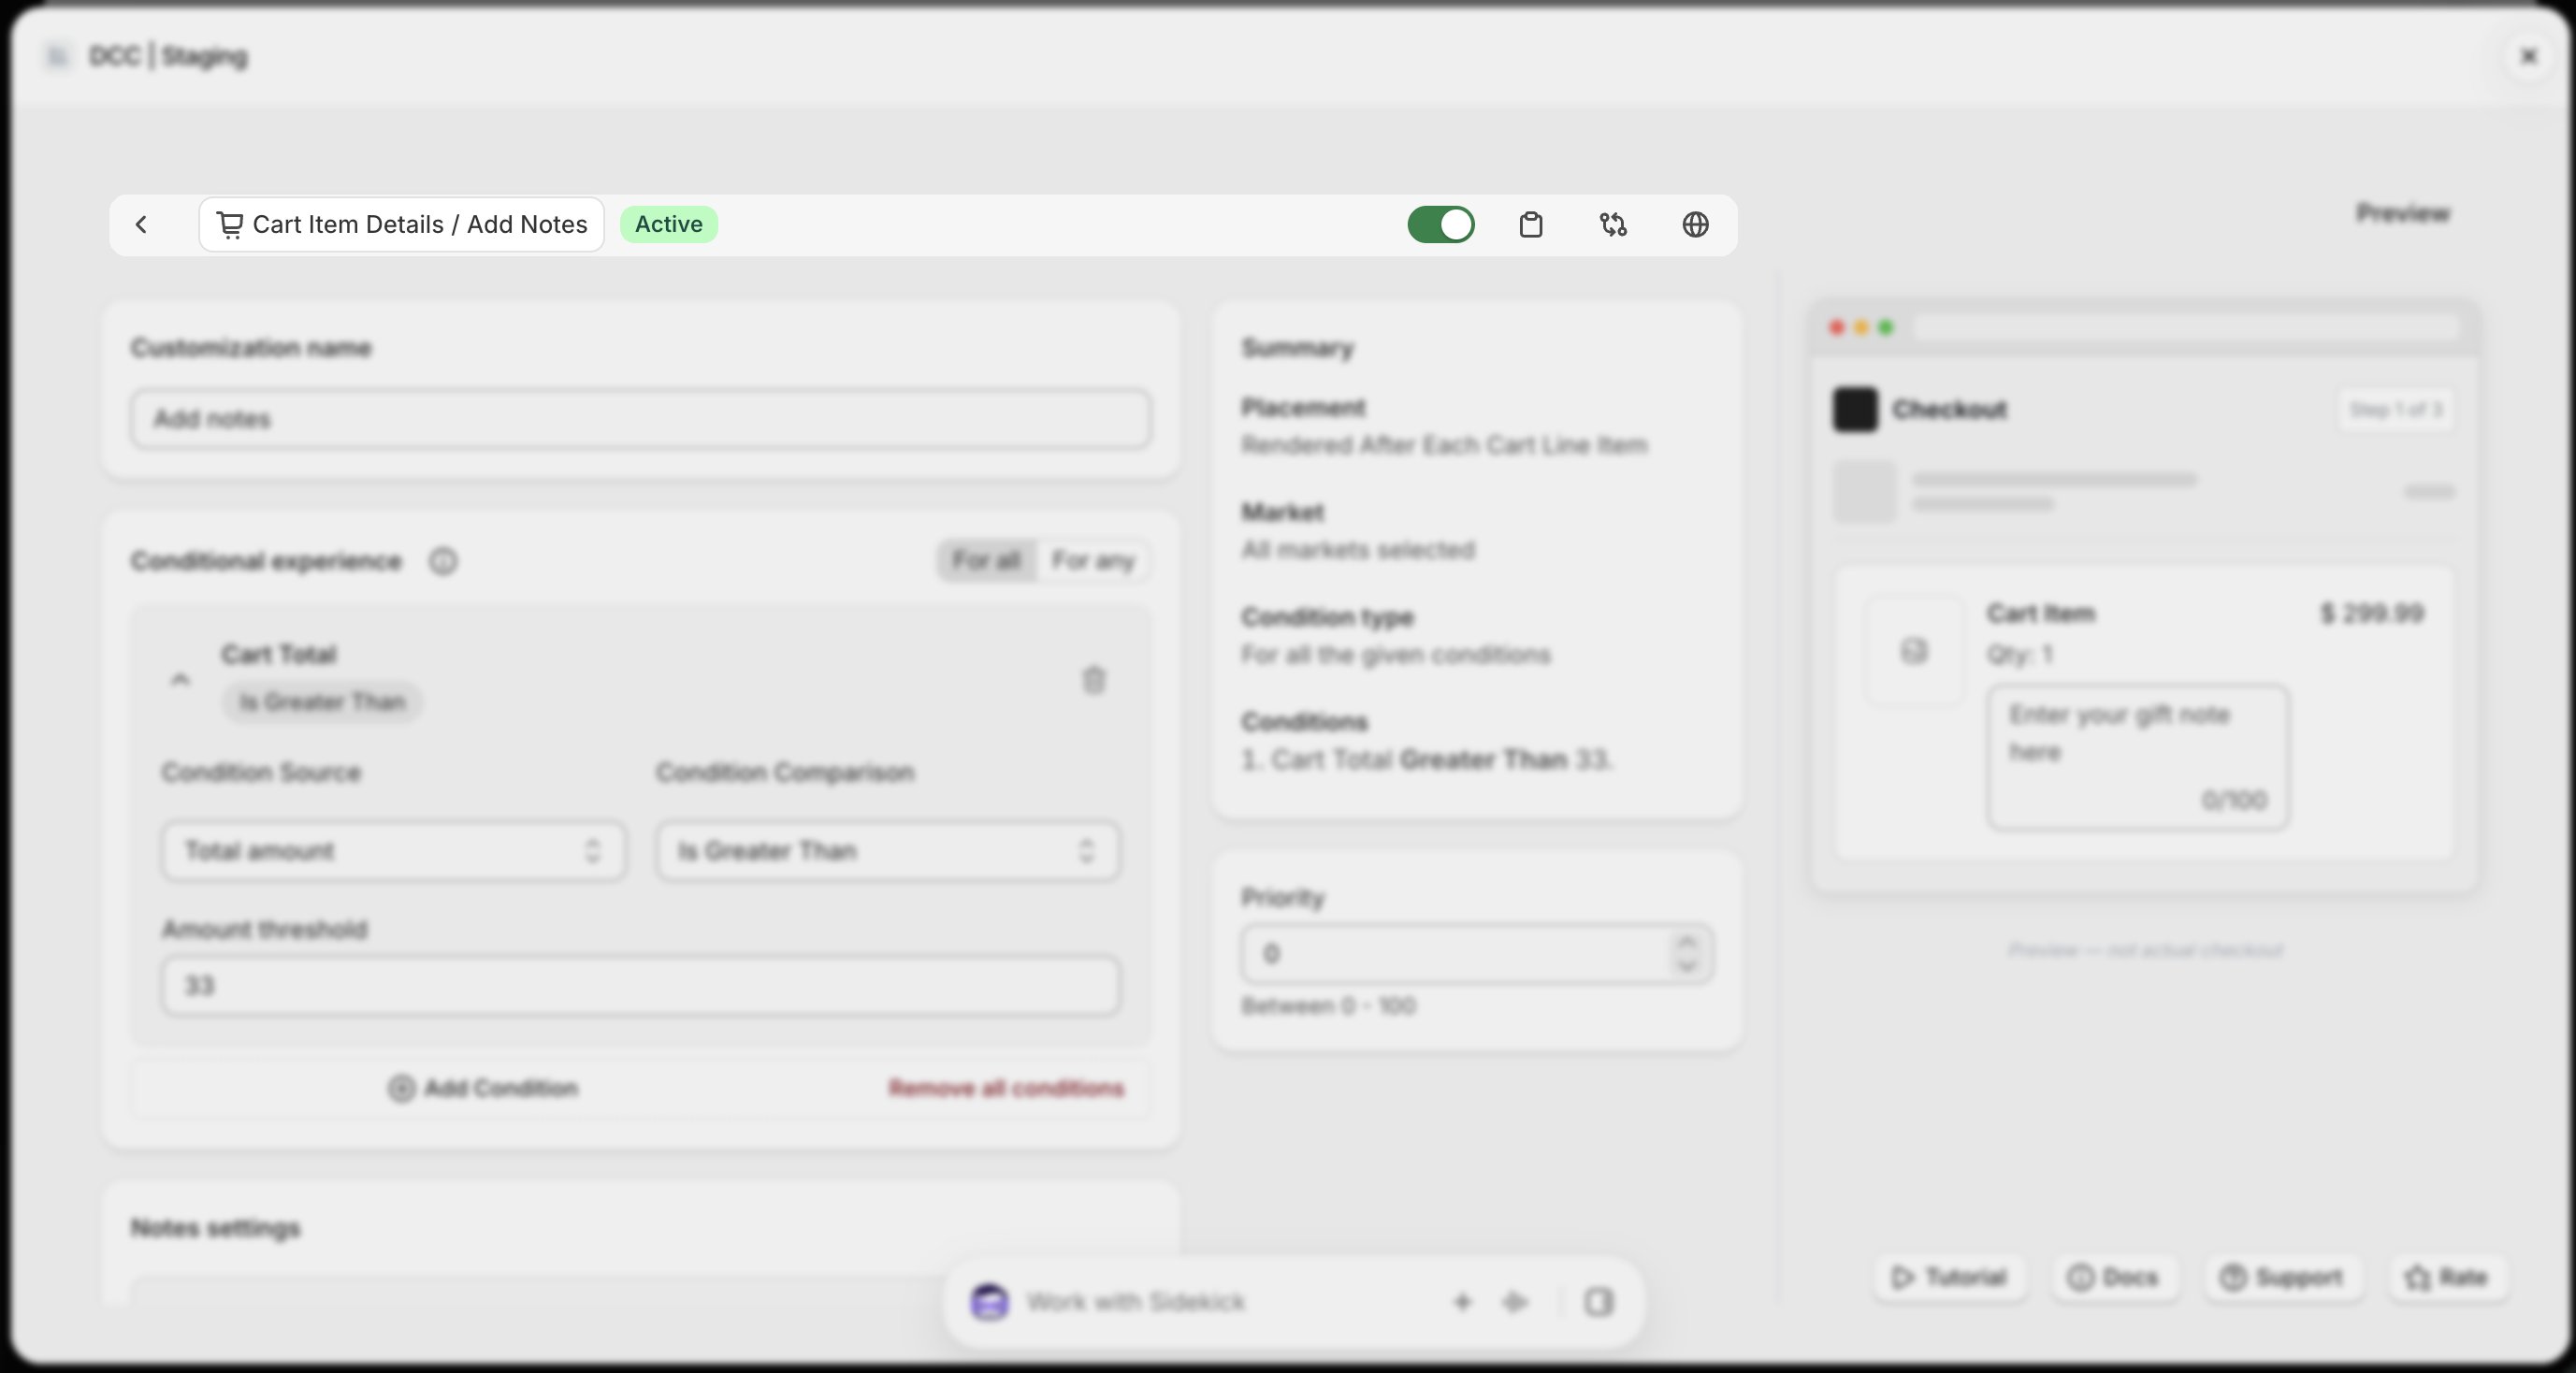Screen dimensions: 2576x1373
Task: Open the Is Greater Than comparison dropdown
Action: [x=888, y=852]
